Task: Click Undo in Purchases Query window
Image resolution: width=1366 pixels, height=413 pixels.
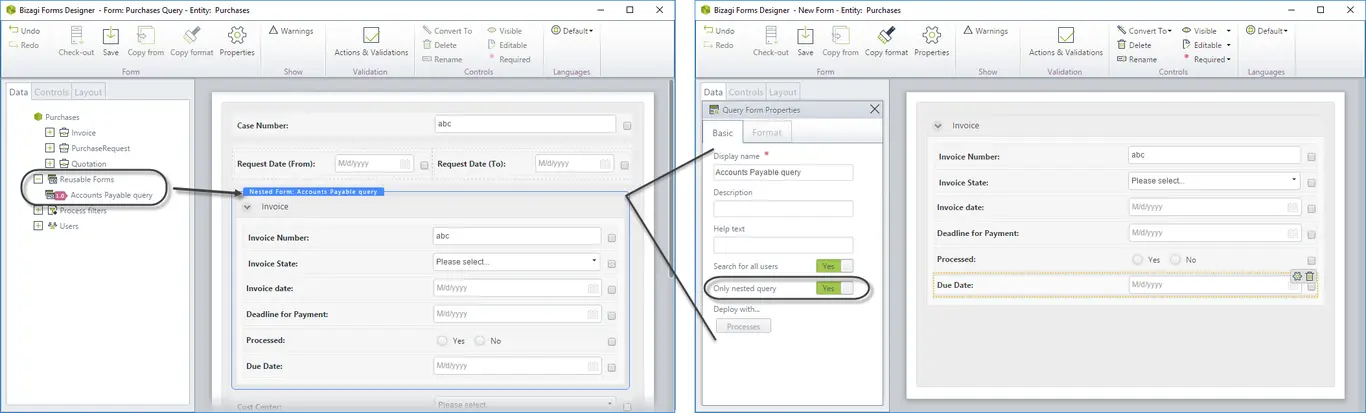Action: pyautogui.click(x=23, y=31)
